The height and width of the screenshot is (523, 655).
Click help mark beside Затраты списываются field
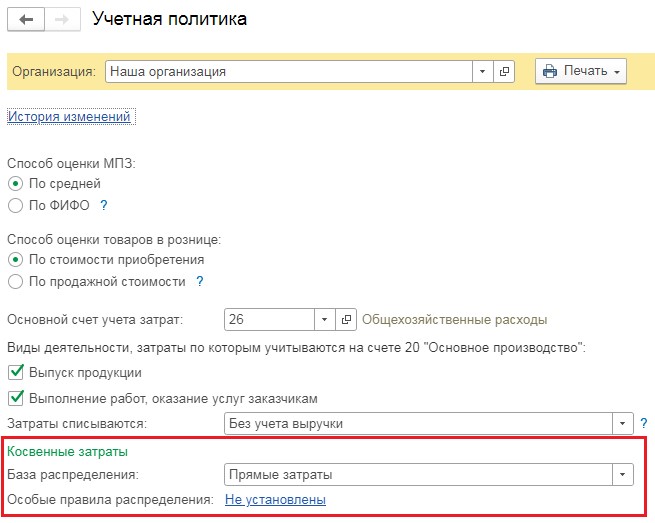click(x=643, y=423)
